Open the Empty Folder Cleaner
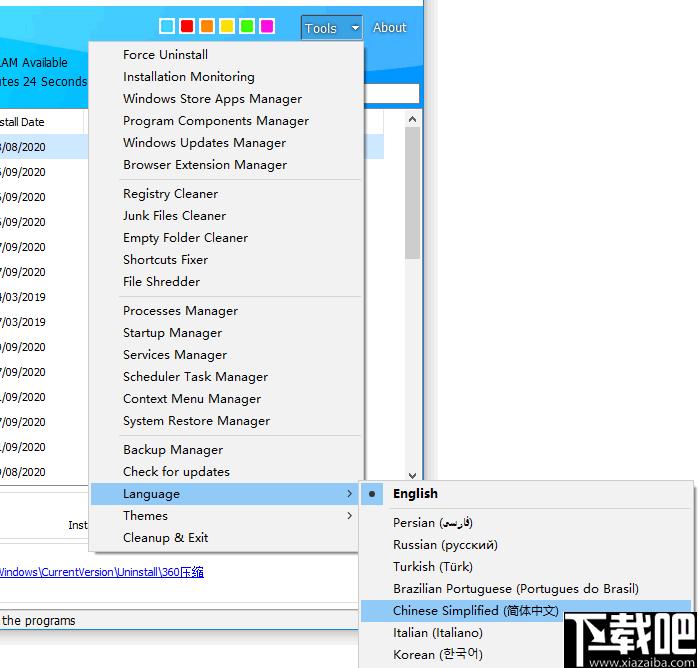 click(x=226, y=238)
